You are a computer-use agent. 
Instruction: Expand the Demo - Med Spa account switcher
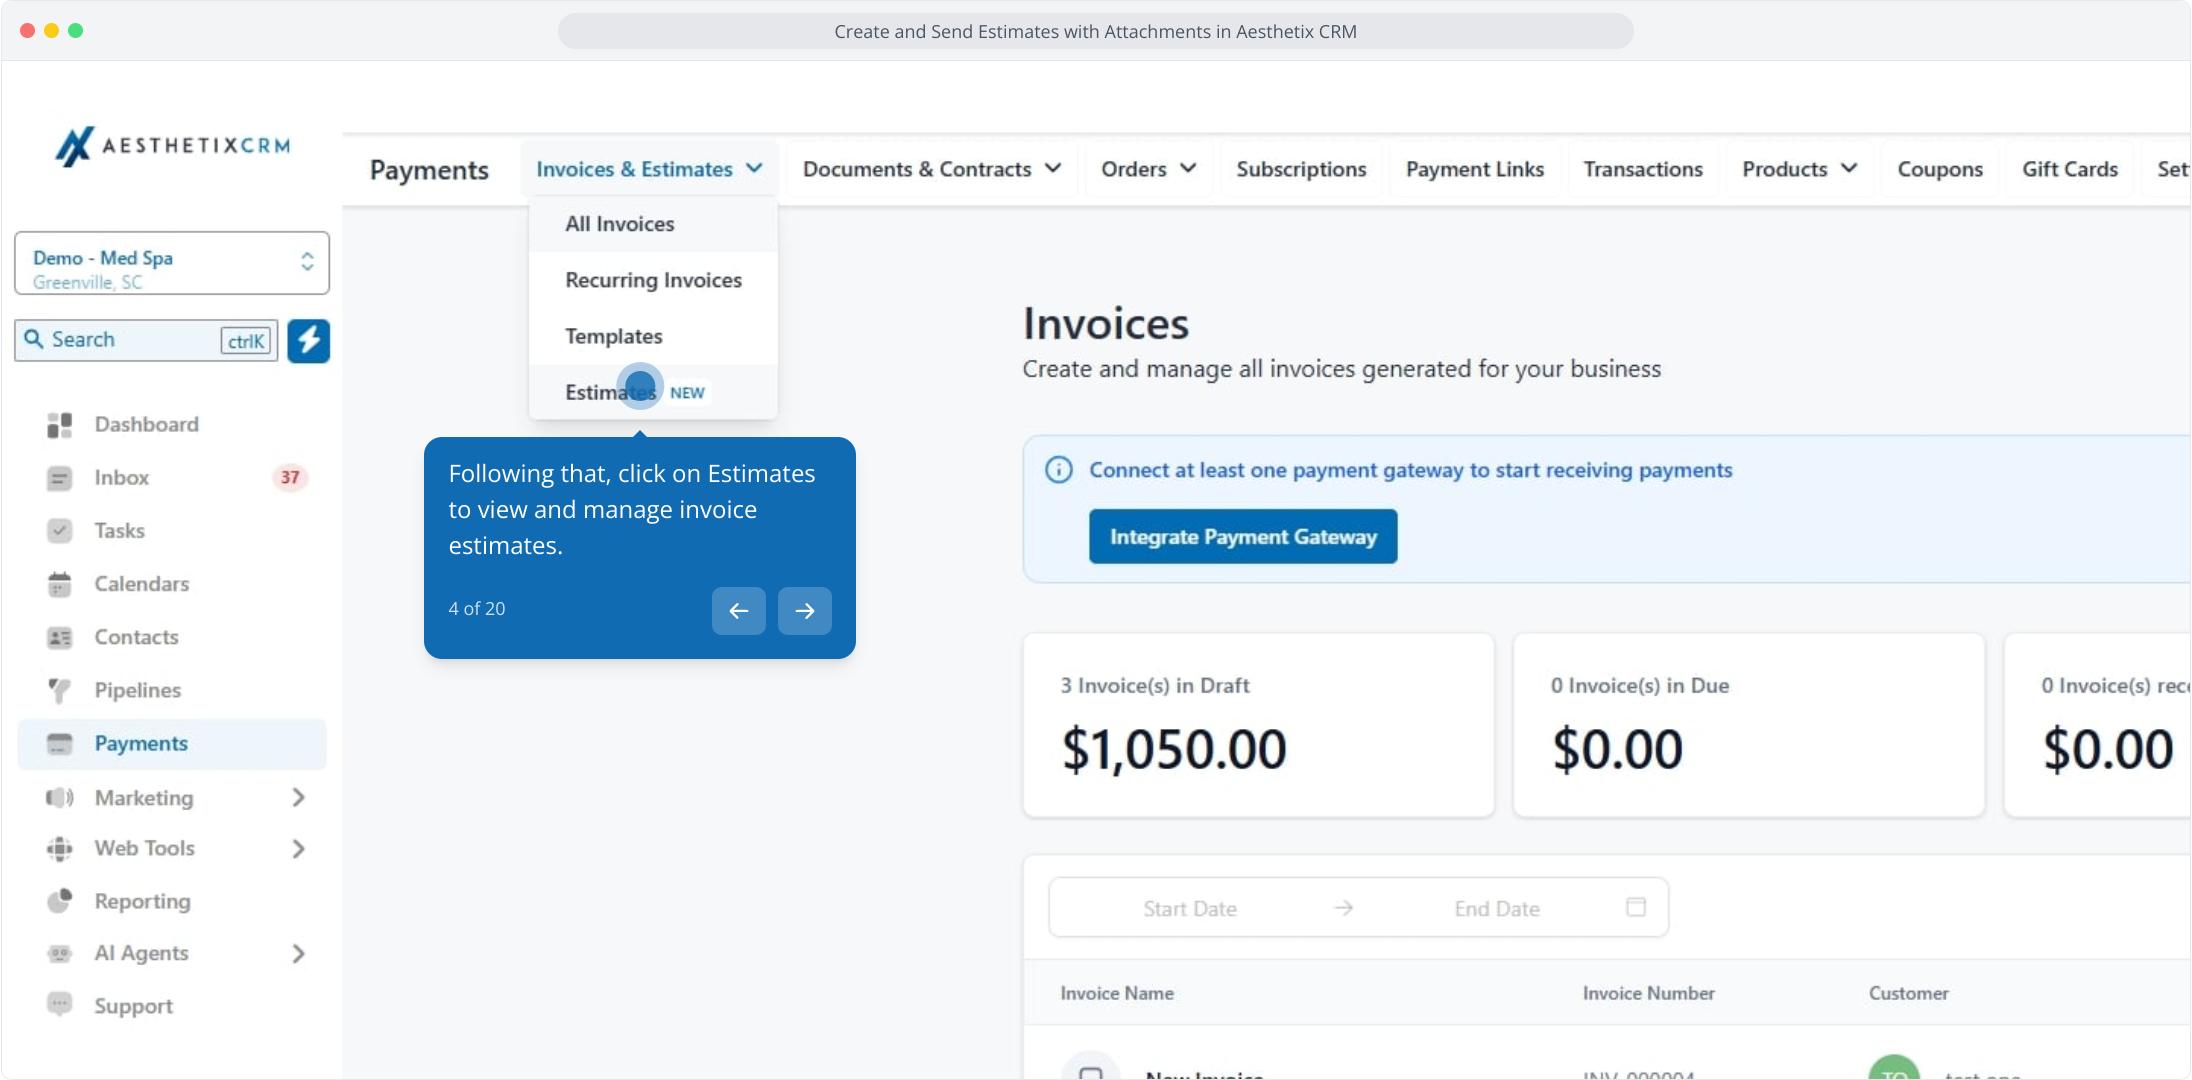point(172,264)
